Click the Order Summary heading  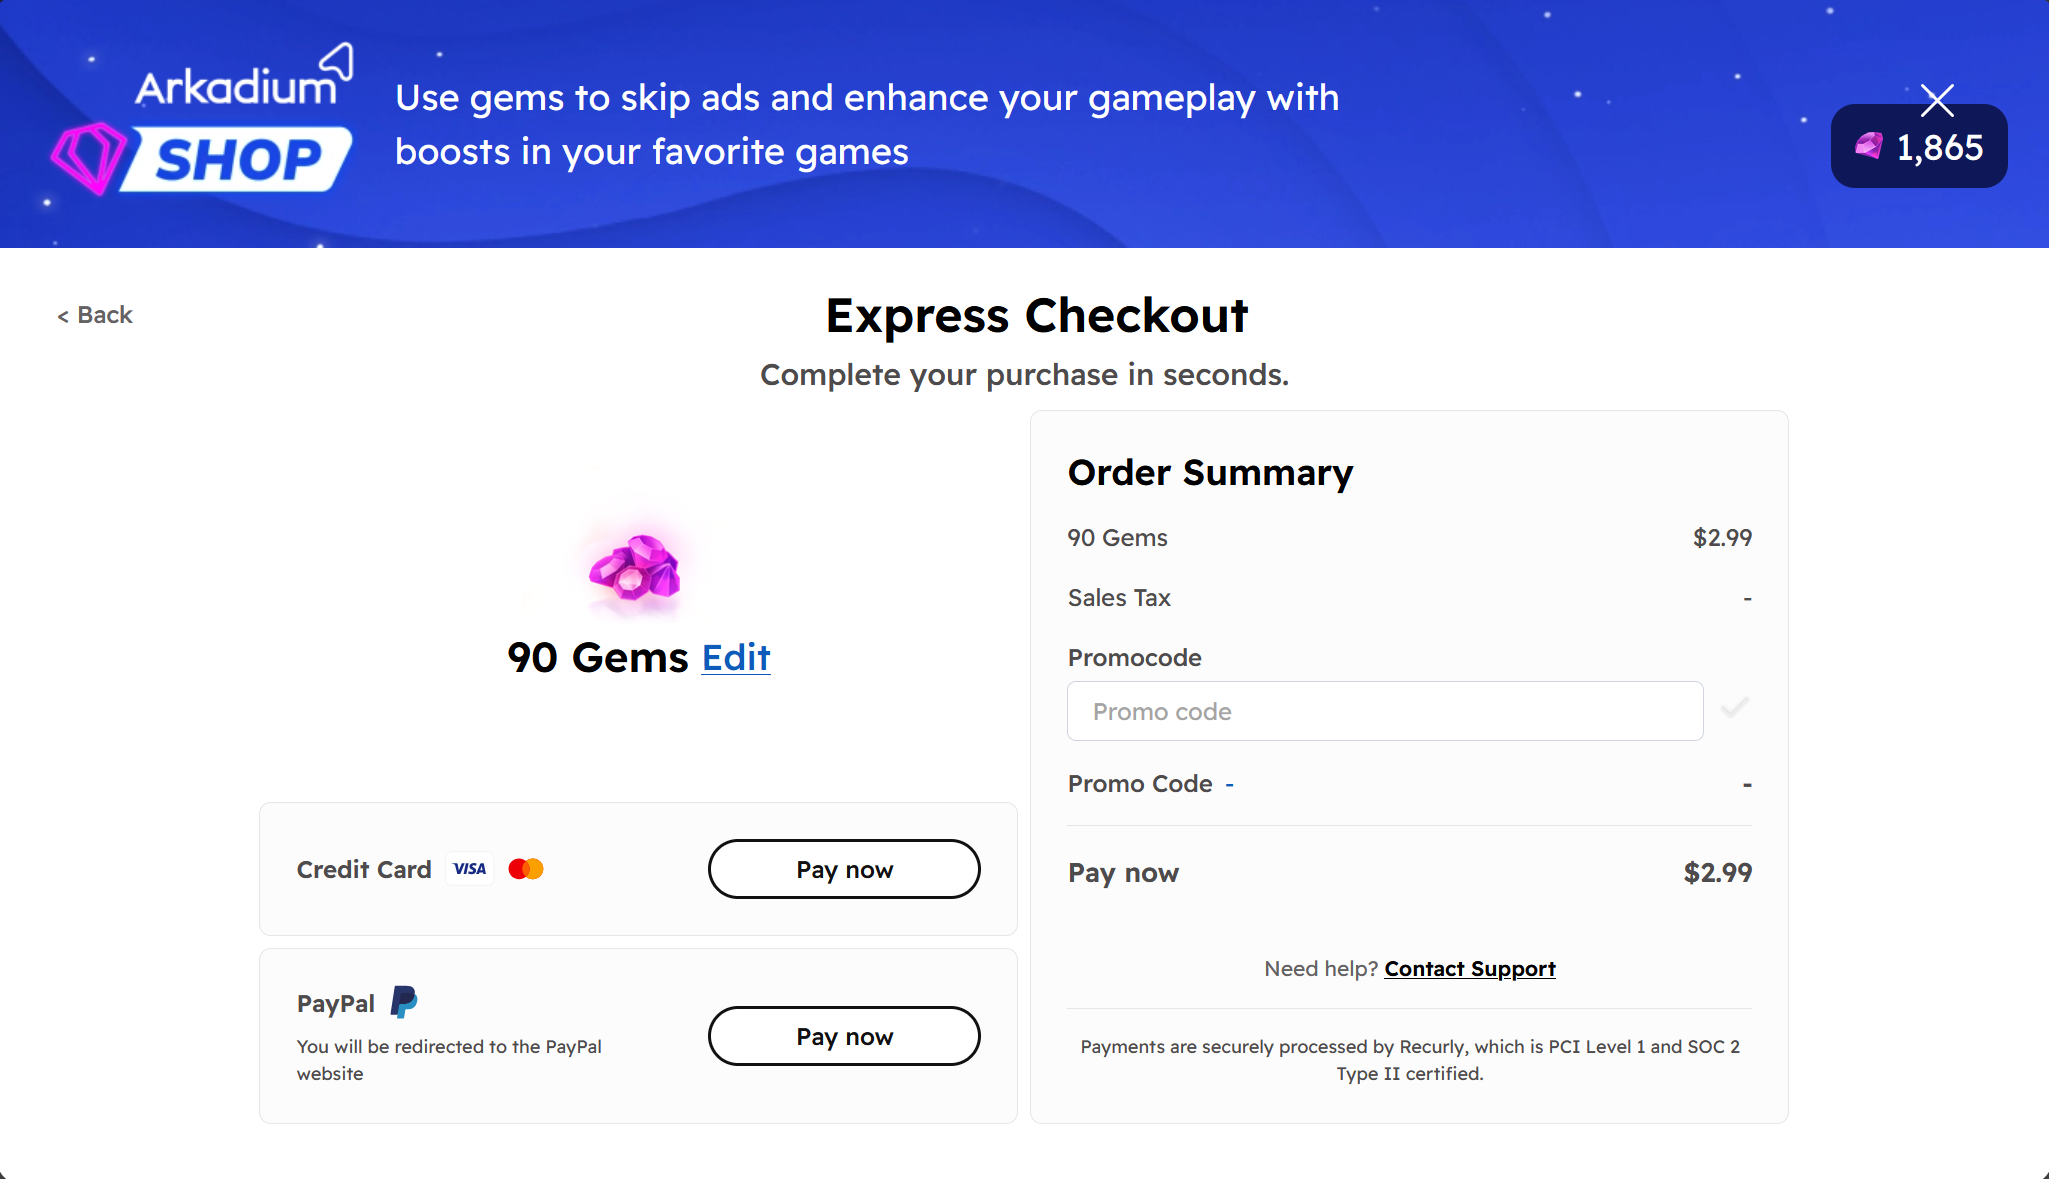[x=1210, y=472]
